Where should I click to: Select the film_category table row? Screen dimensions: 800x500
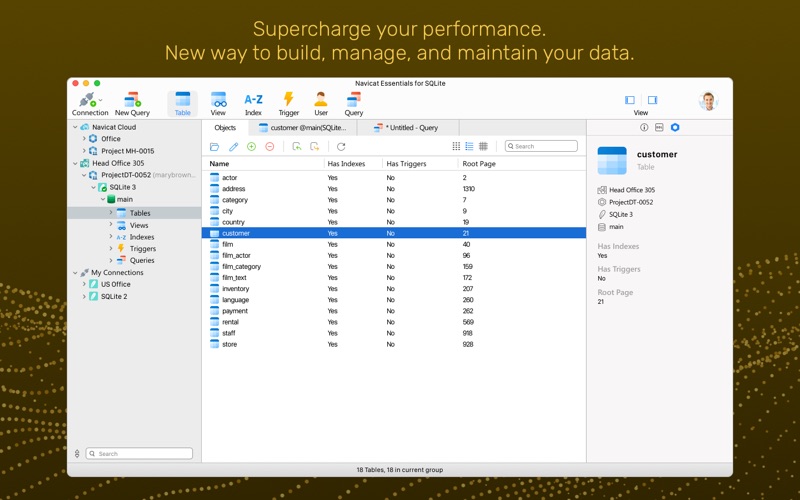[394, 266]
